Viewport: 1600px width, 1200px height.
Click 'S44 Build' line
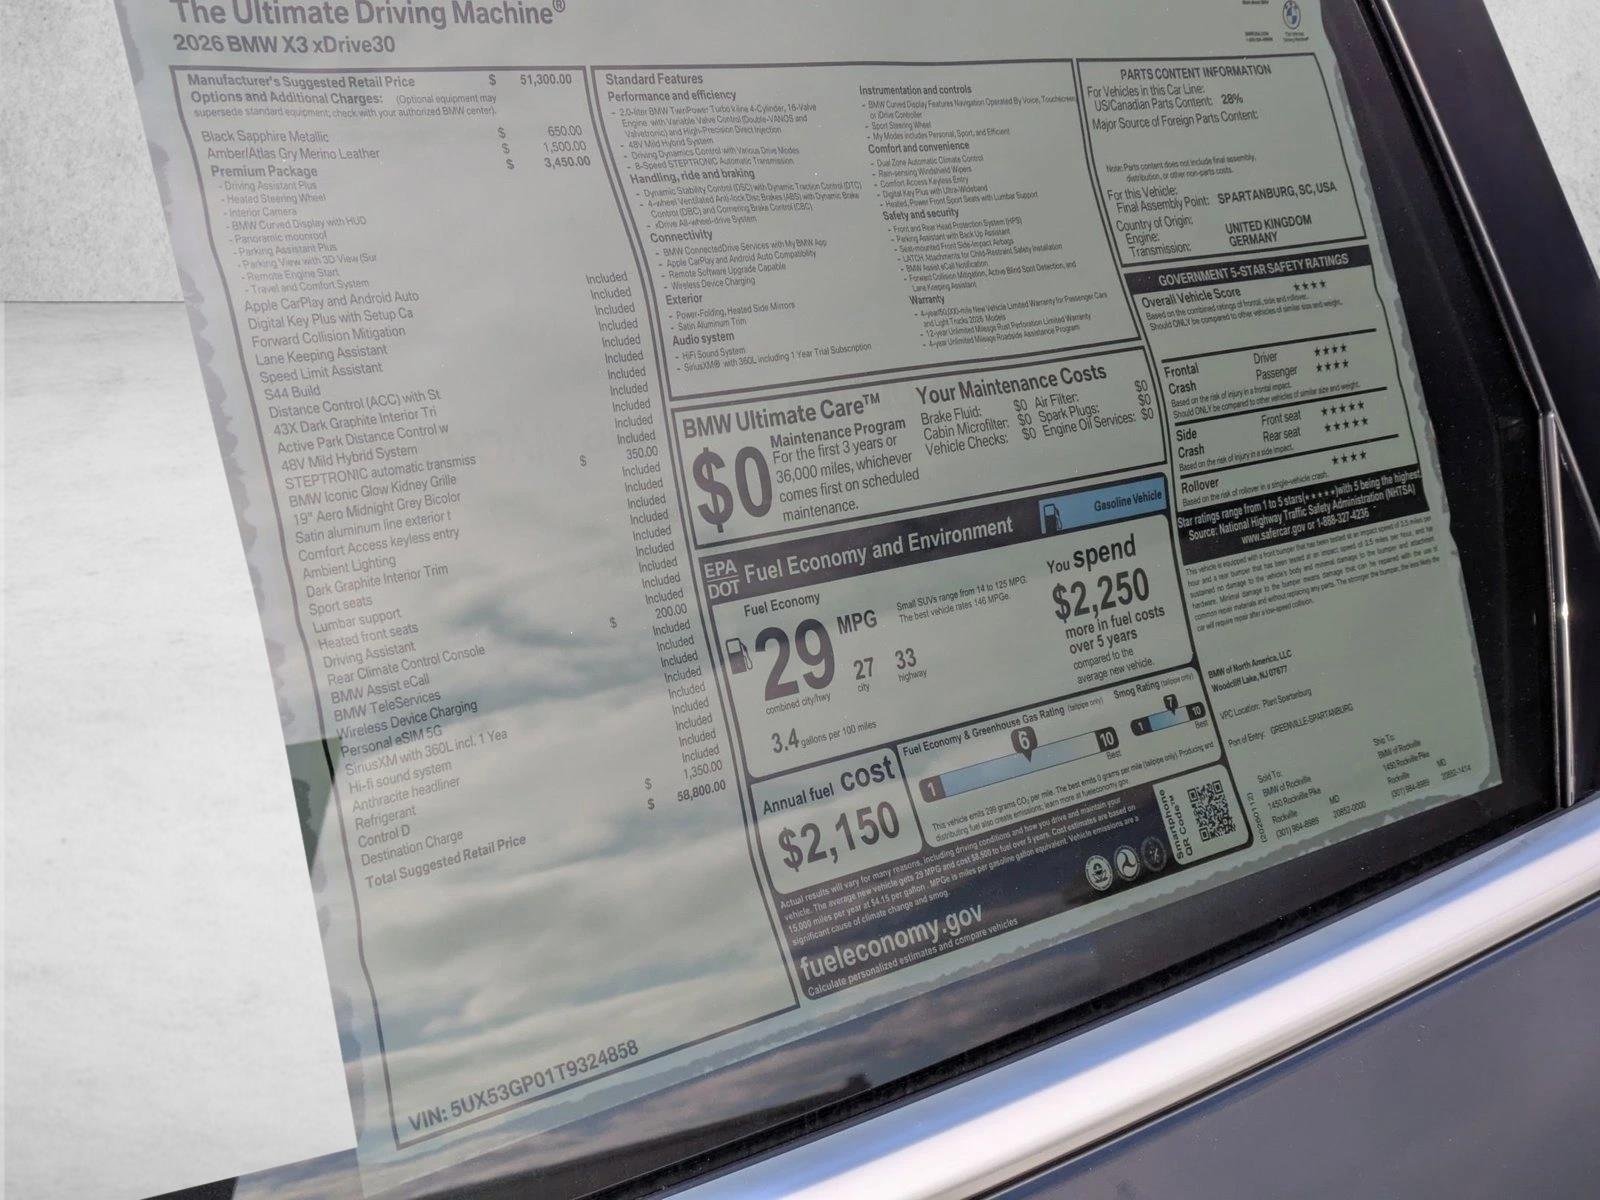pos(293,392)
